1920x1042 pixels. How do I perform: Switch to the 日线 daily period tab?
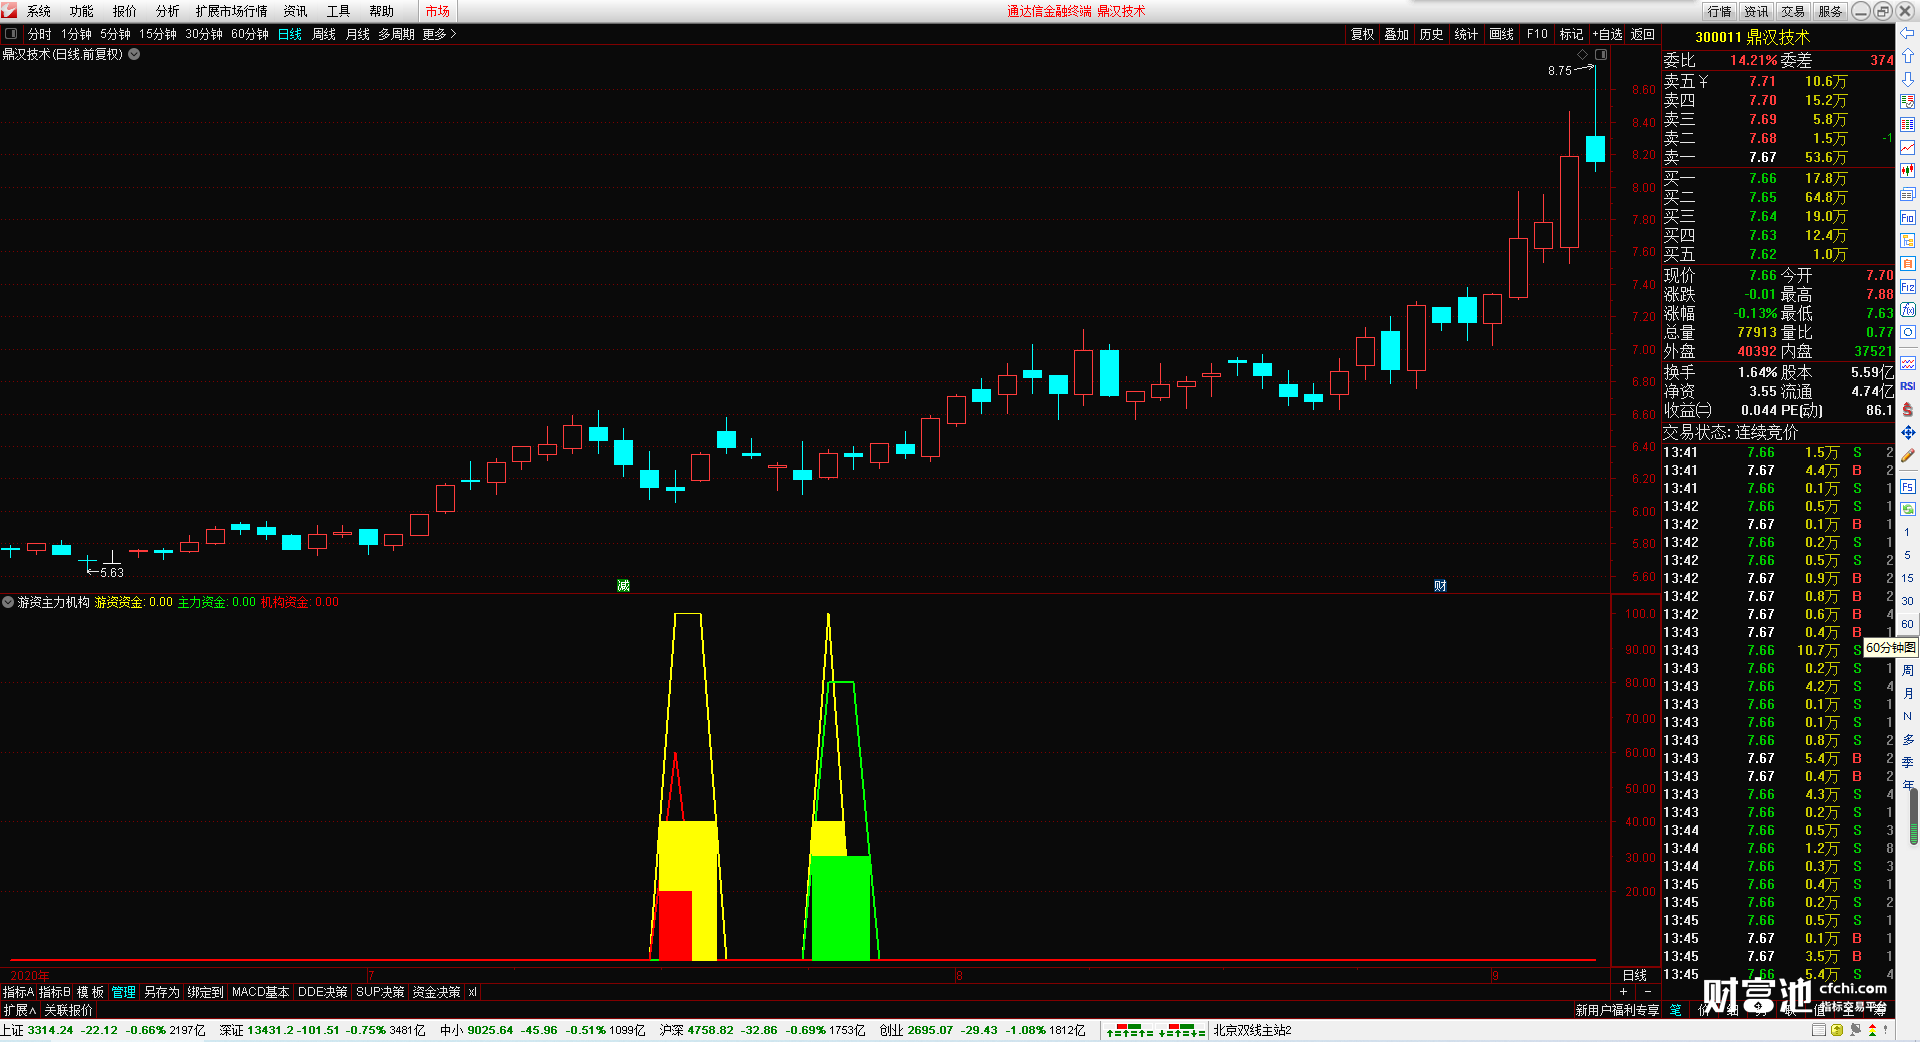coord(290,34)
